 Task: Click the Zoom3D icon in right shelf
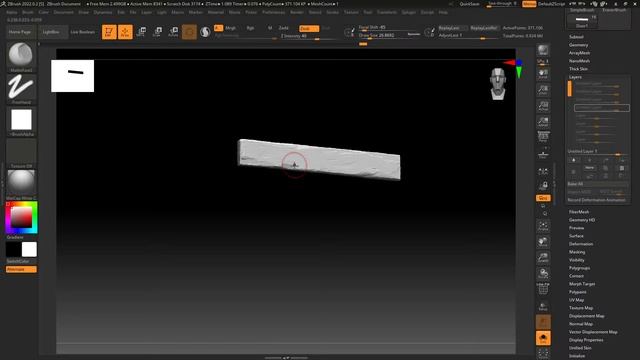[x=543, y=258]
